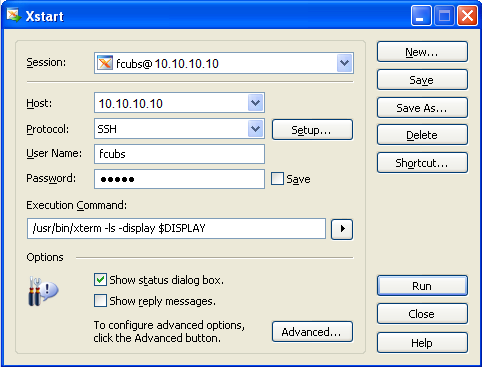Click into the User Name field
The width and height of the screenshot is (482, 367).
tap(179, 154)
